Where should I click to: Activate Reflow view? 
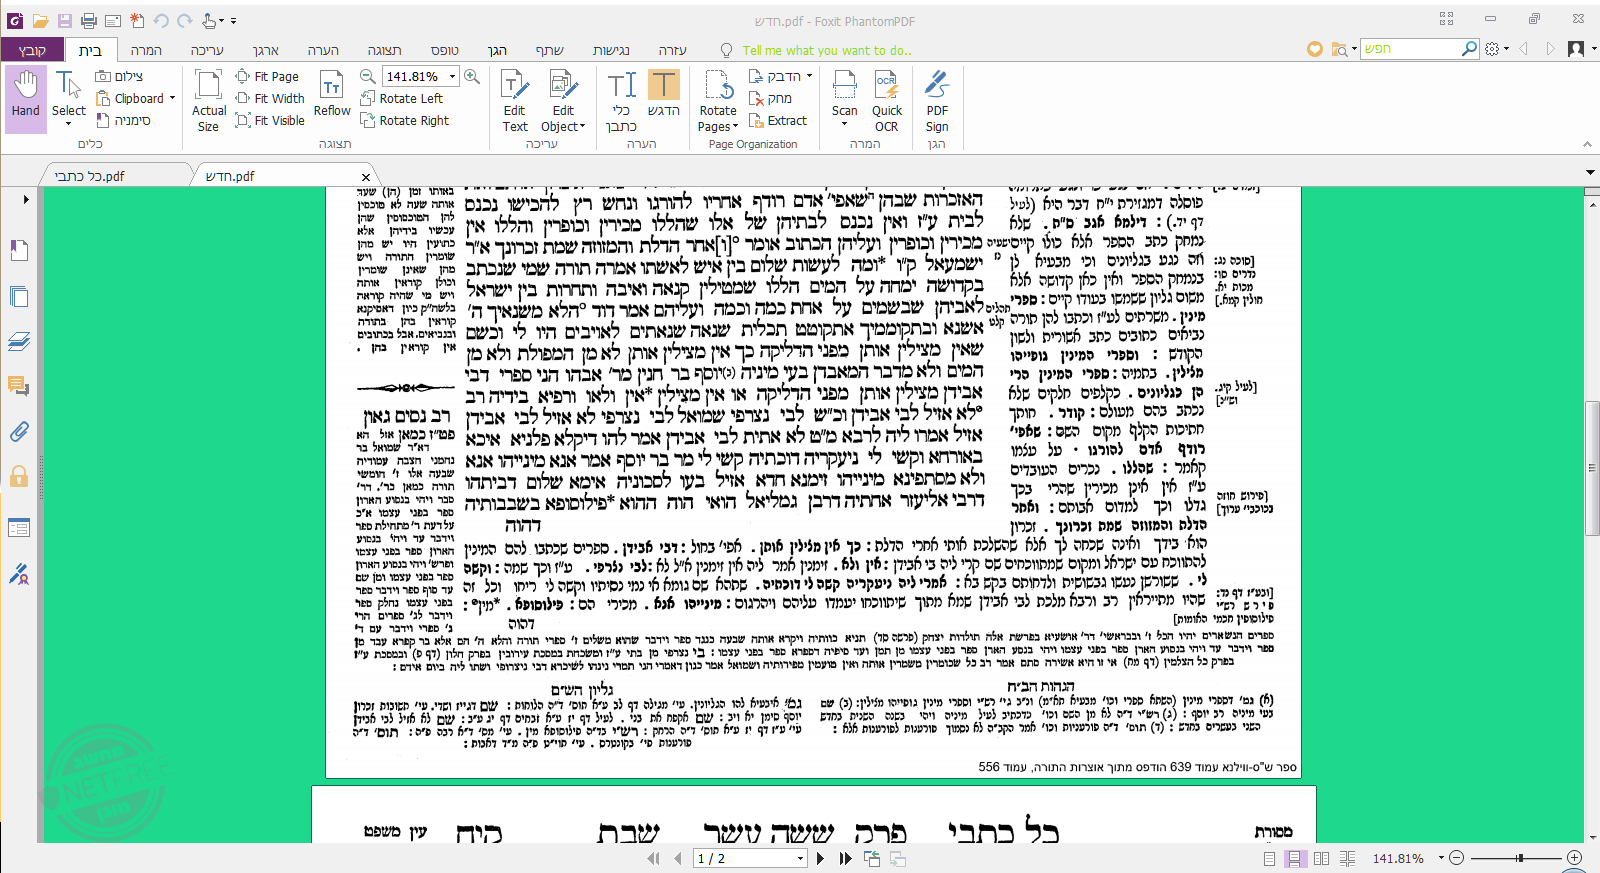[332, 94]
